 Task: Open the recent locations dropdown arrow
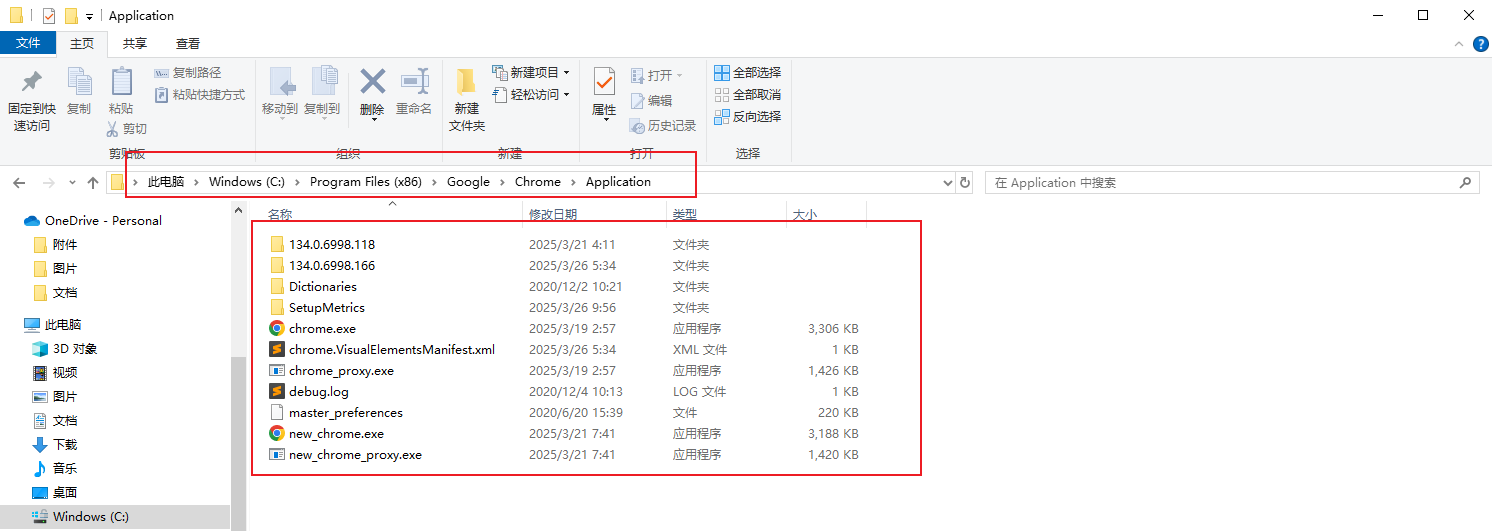pyautogui.click(x=71, y=183)
